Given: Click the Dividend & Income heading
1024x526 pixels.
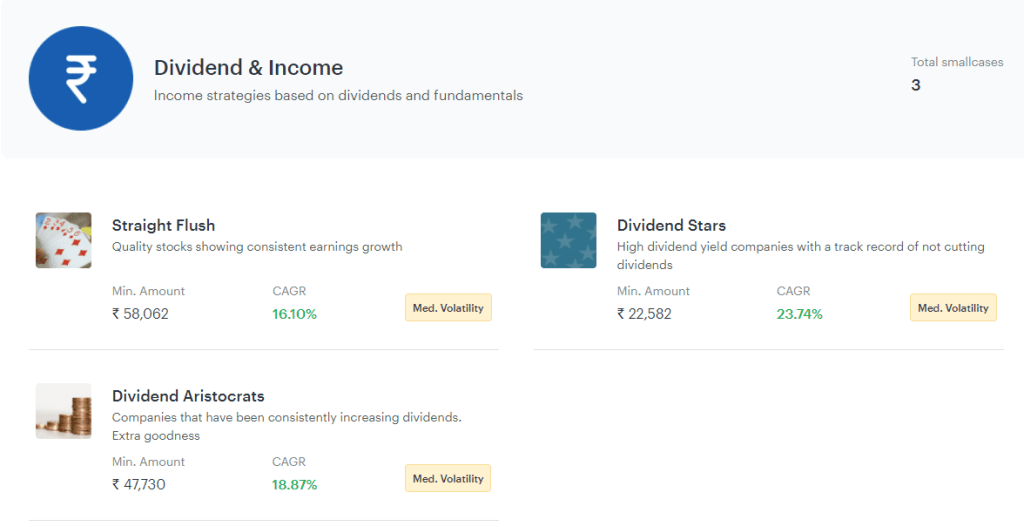Looking at the screenshot, I should pyautogui.click(x=248, y=67).
